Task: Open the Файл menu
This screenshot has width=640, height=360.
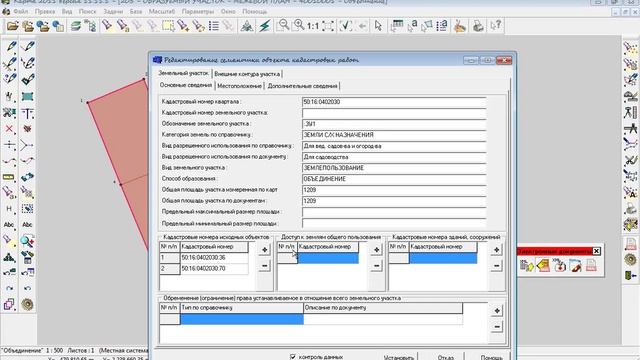Action: [21, 11]
